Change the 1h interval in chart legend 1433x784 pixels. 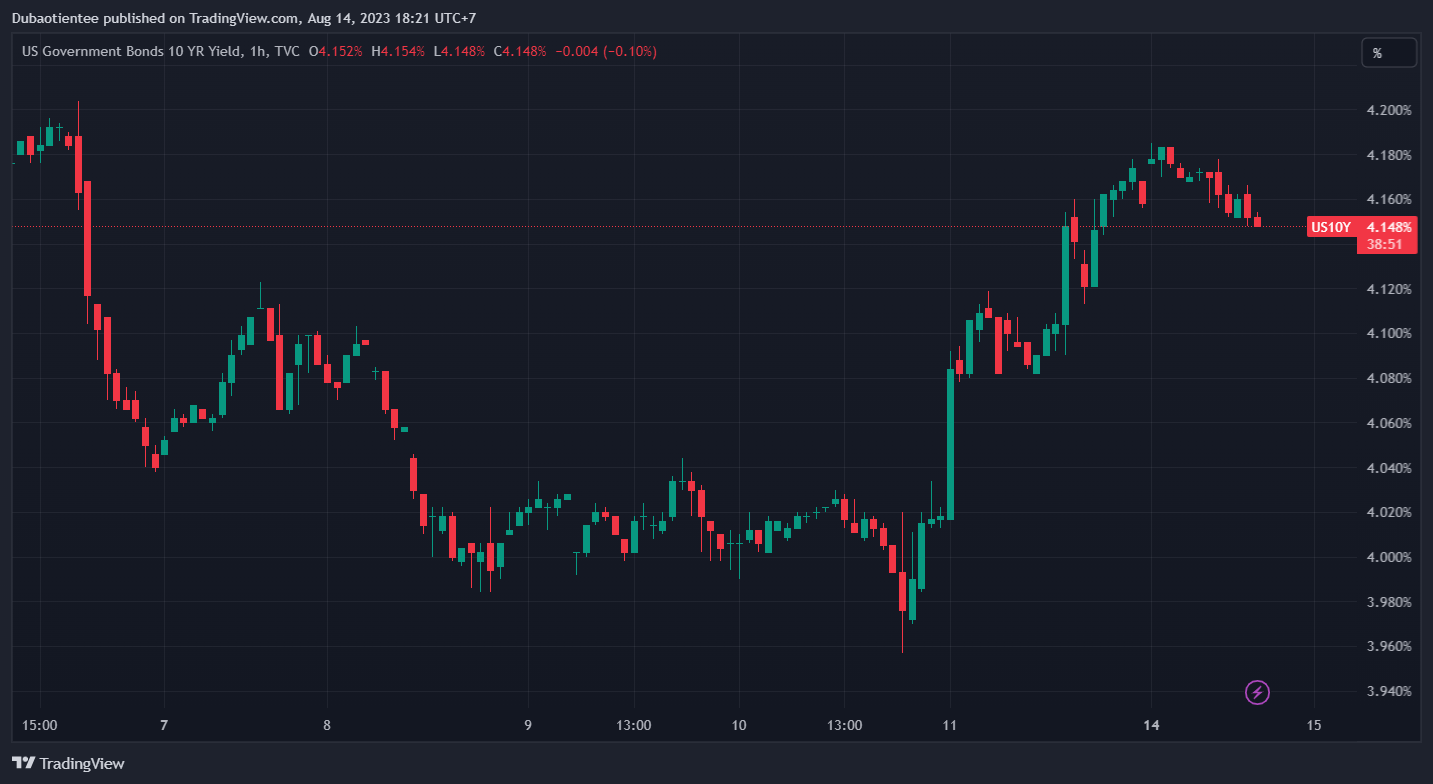(x=255, y=51)
